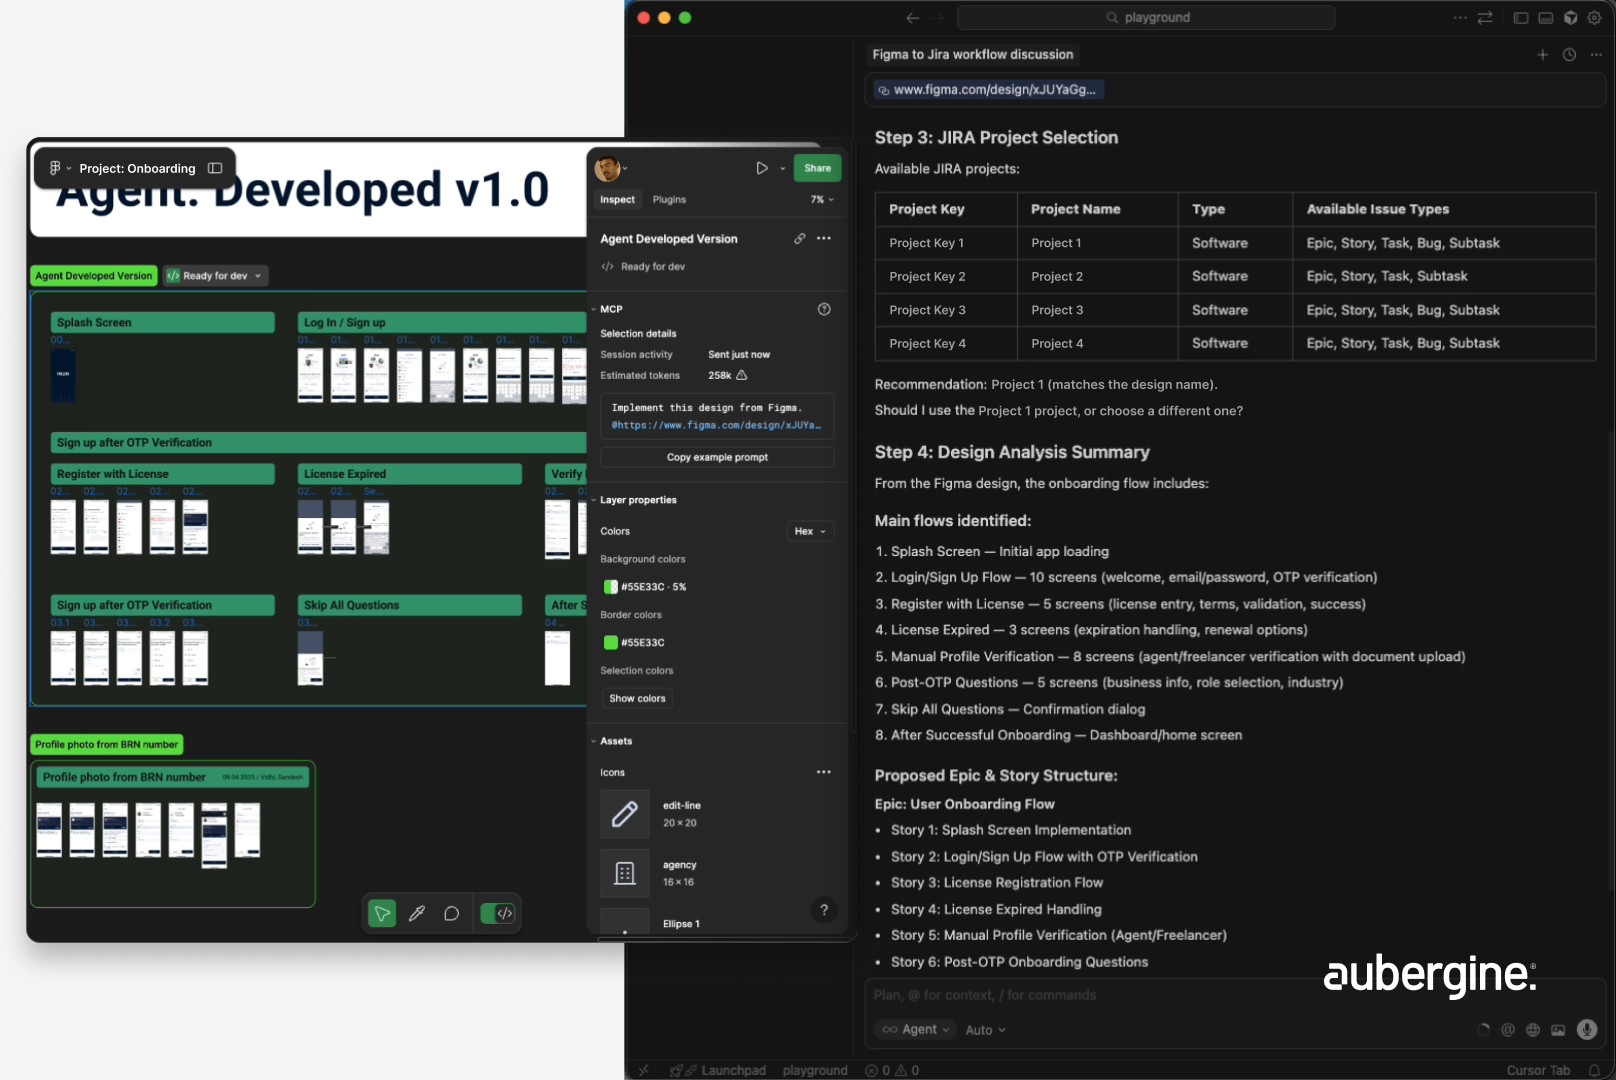Open the Hex color format dropdown
Viewport: 1616px width, 1080px height.
point(810,531)
